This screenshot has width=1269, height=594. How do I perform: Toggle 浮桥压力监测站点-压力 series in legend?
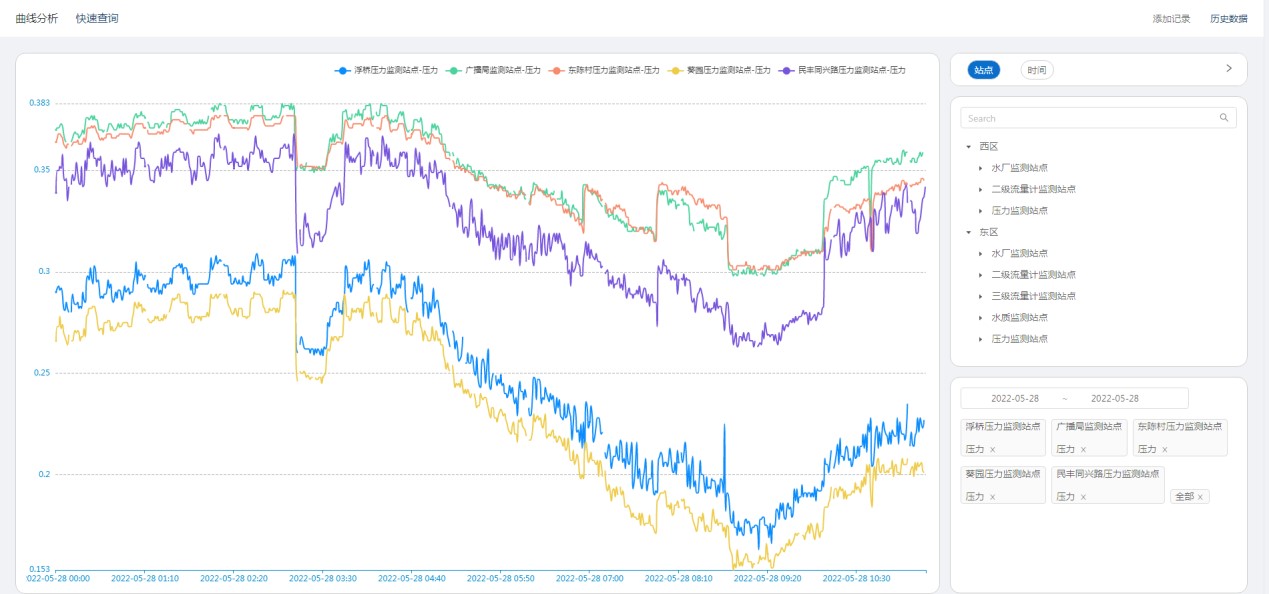(395, 70)
